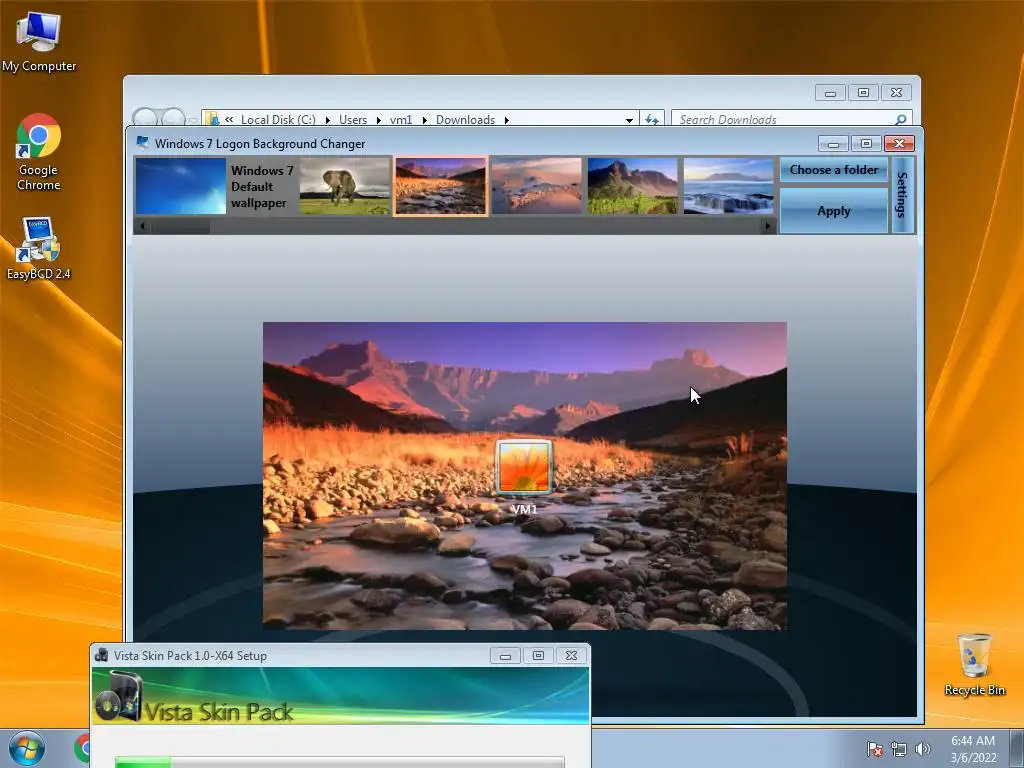Maximize the Vista Skin Pack Setup window
1024x768 pixels.
coord(538,656)
